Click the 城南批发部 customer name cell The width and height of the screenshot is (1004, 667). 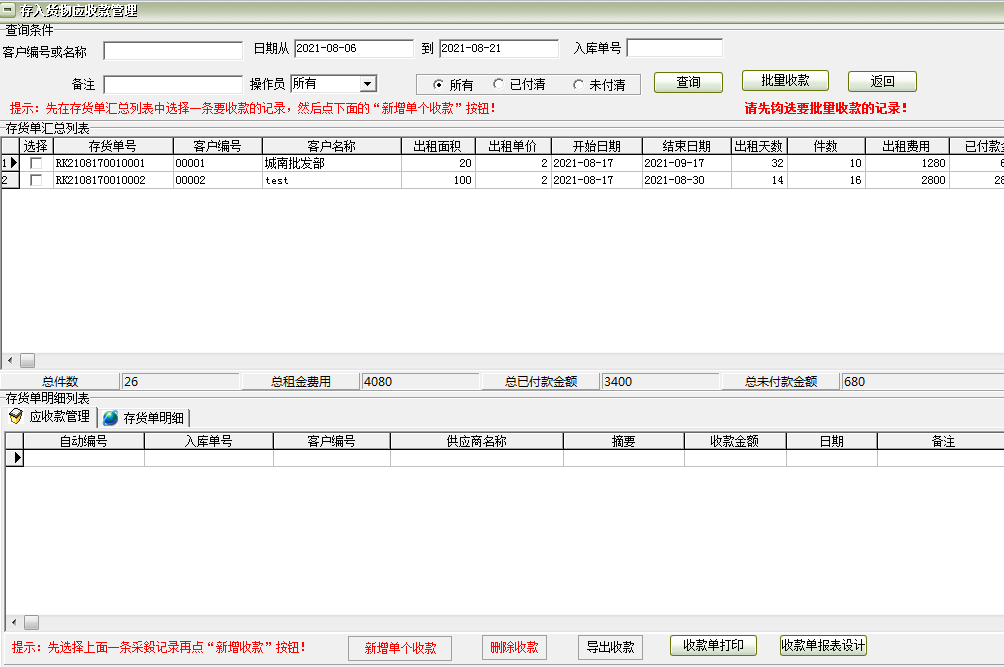coord(332,163)
